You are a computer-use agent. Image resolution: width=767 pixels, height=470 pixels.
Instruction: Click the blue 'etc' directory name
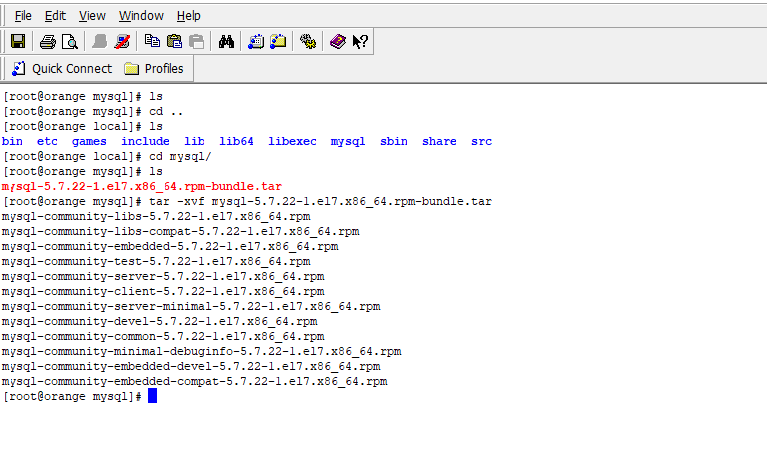47,141
